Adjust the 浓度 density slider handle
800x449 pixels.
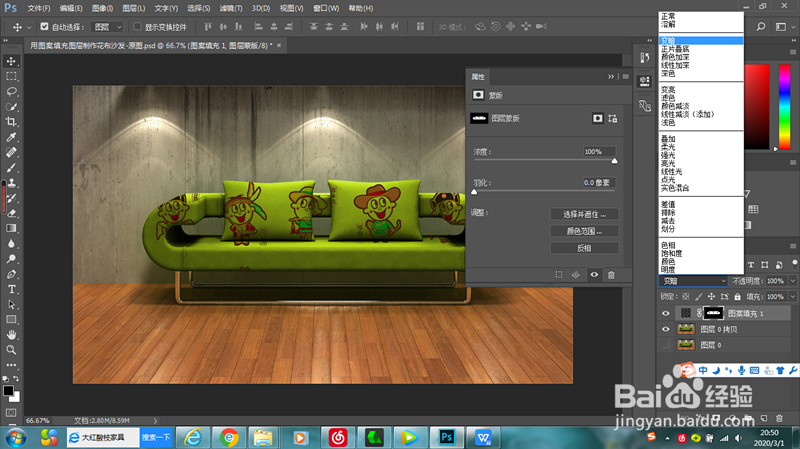point(614,161)
